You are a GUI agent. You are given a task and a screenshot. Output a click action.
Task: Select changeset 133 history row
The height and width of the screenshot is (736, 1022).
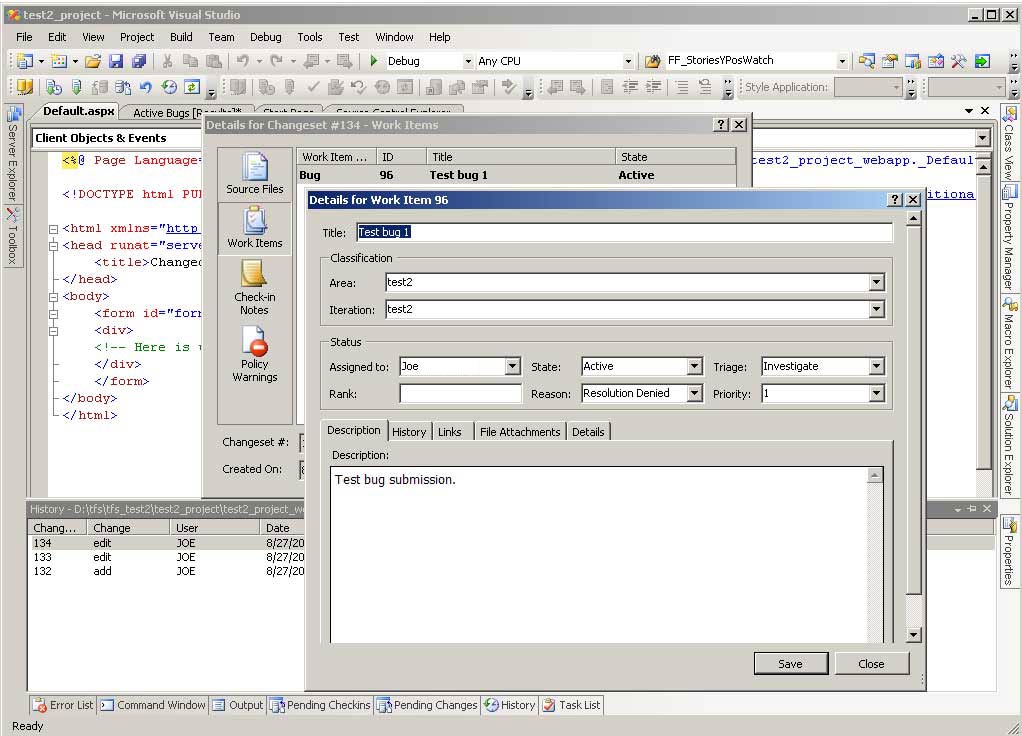click(x=166, y=557)
